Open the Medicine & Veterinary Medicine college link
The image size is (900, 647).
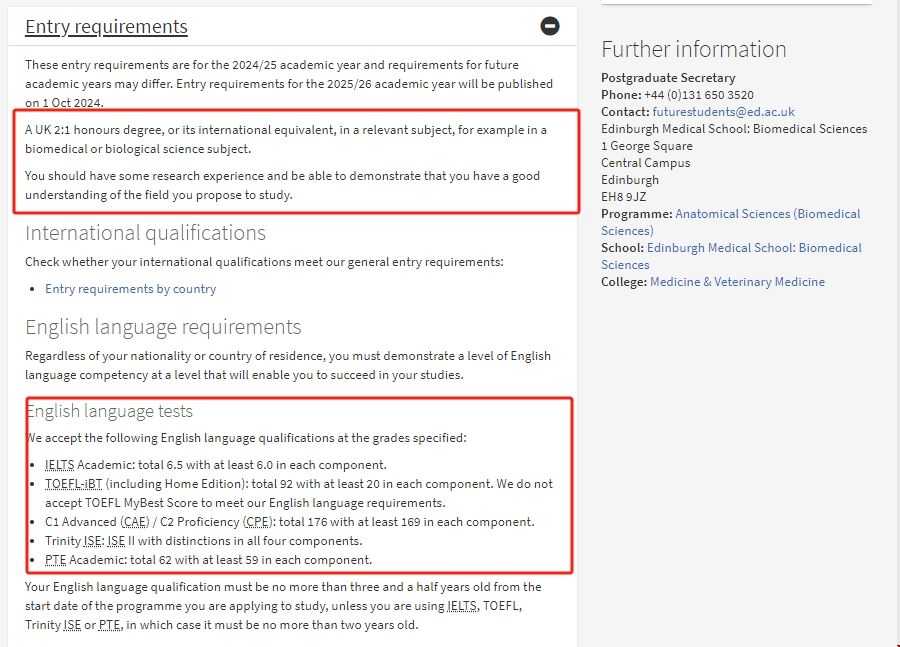[737, 282]
